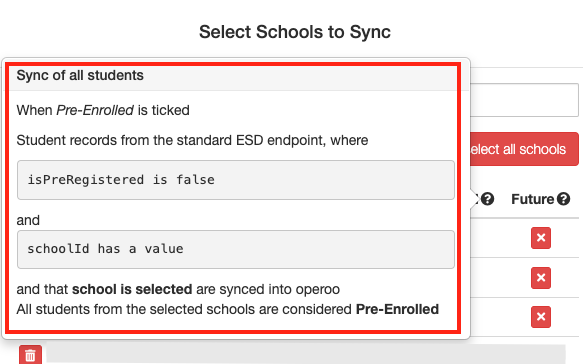Click the bold Pre-Enrolled text at popover bottom
The height and width of the screenshot is (364, 583).
pos(397,309)
